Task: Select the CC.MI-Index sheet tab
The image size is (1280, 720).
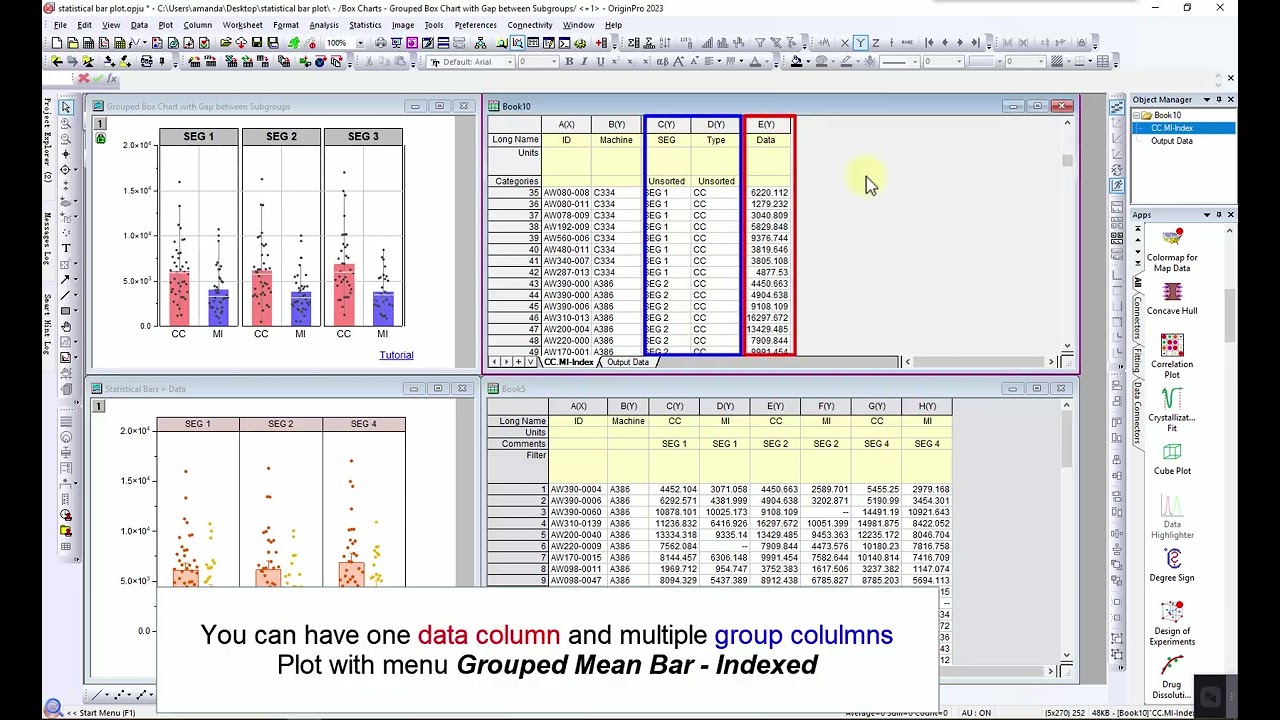Action: pyautogui.click(x=569, y=362)
